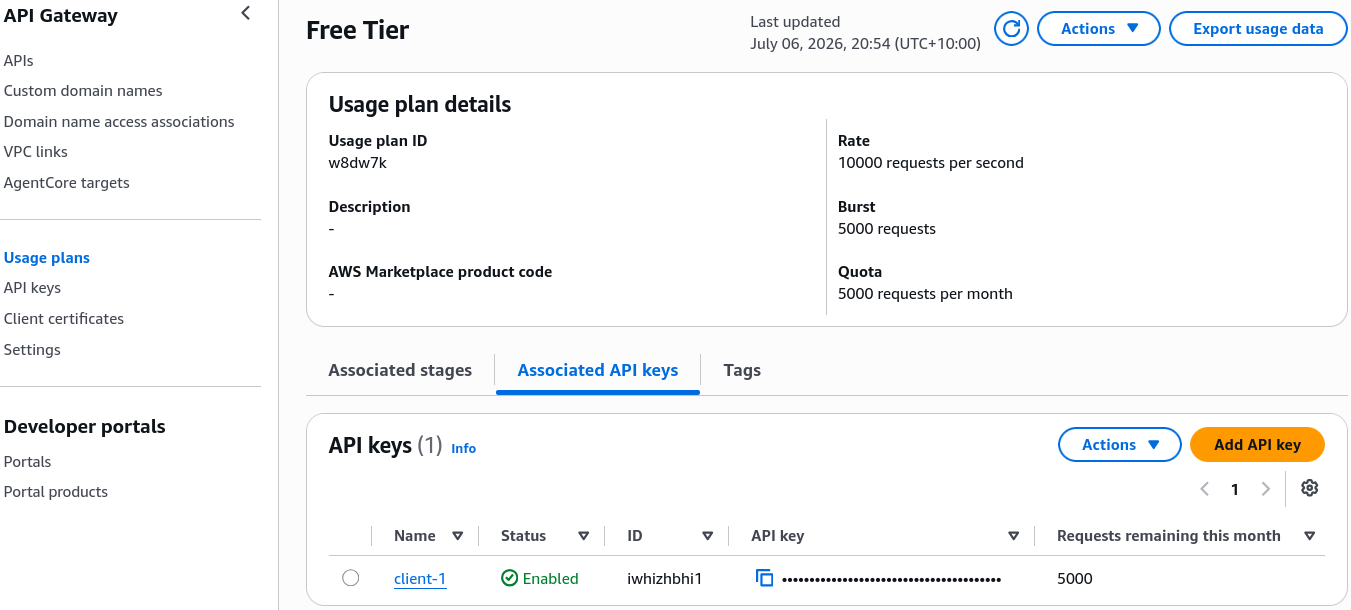
Task: Open AgentCore targets page
Action: pyautogui.click(x=67, y=183)
